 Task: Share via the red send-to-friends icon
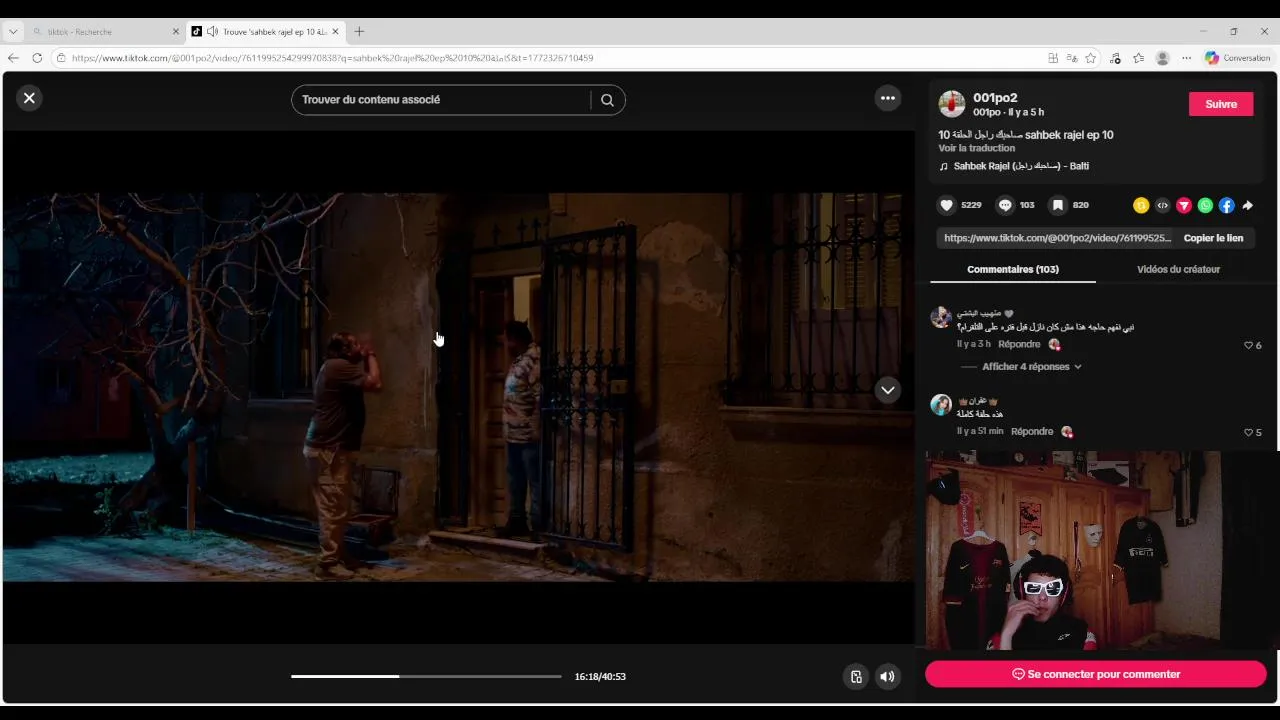(1184, 205)
